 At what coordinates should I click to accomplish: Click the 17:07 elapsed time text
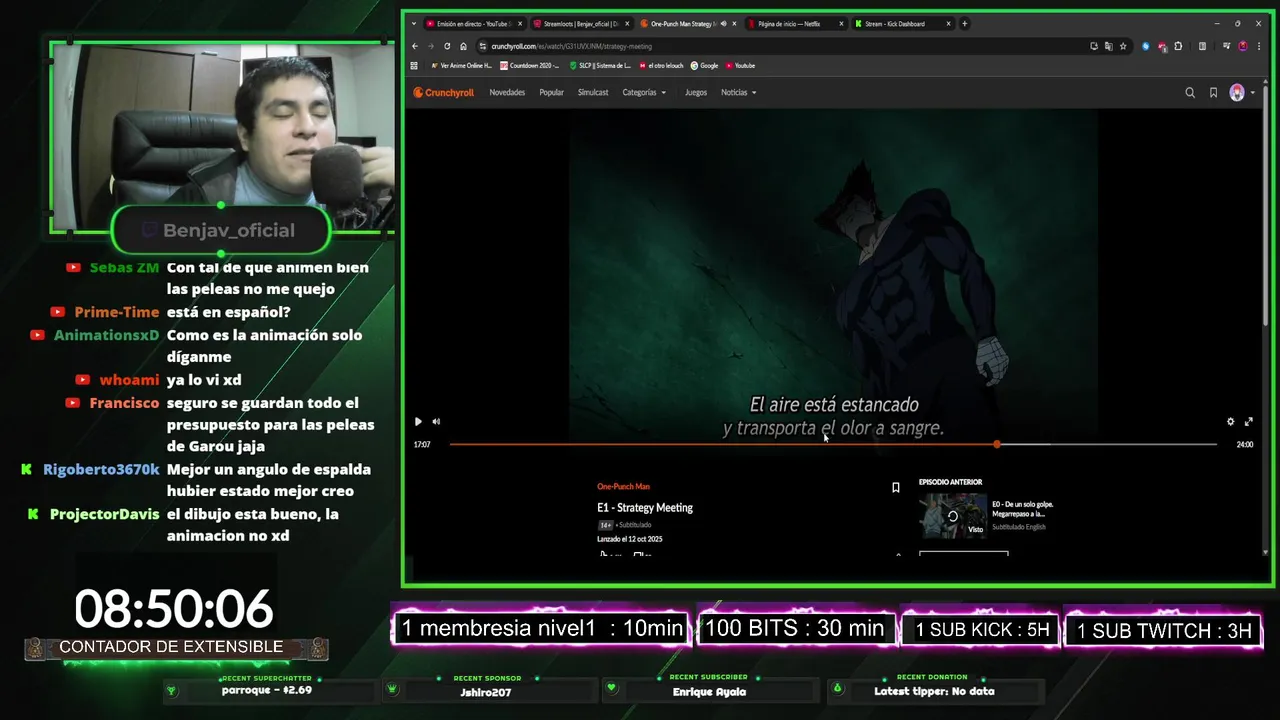[x=422, y=445]
